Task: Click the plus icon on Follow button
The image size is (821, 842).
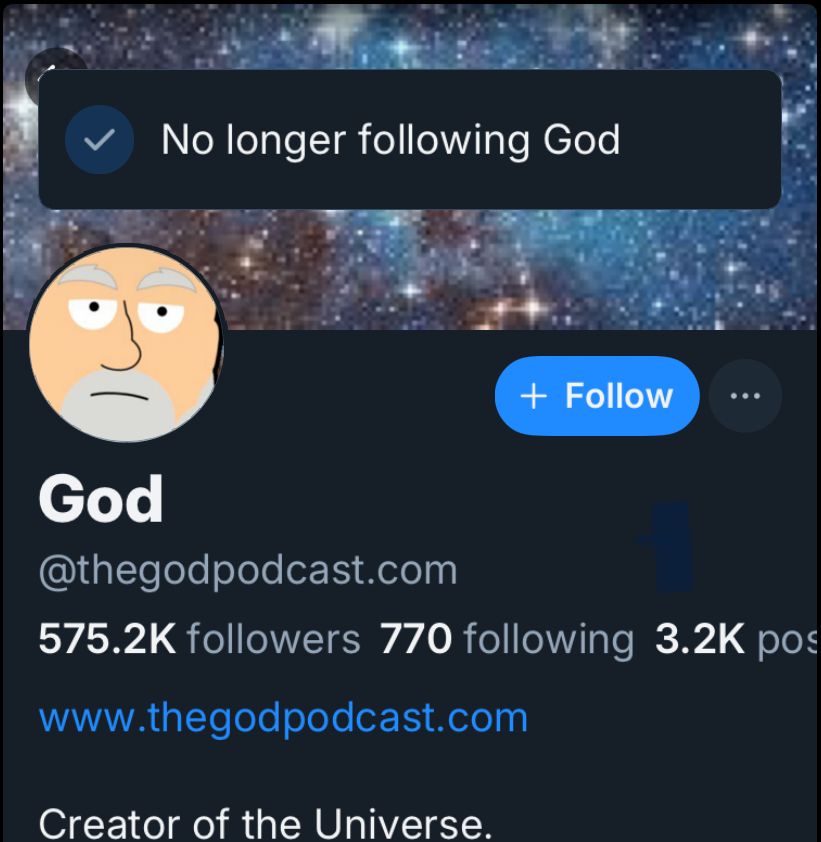Action: pyautogui.click(x=533, y=396)
